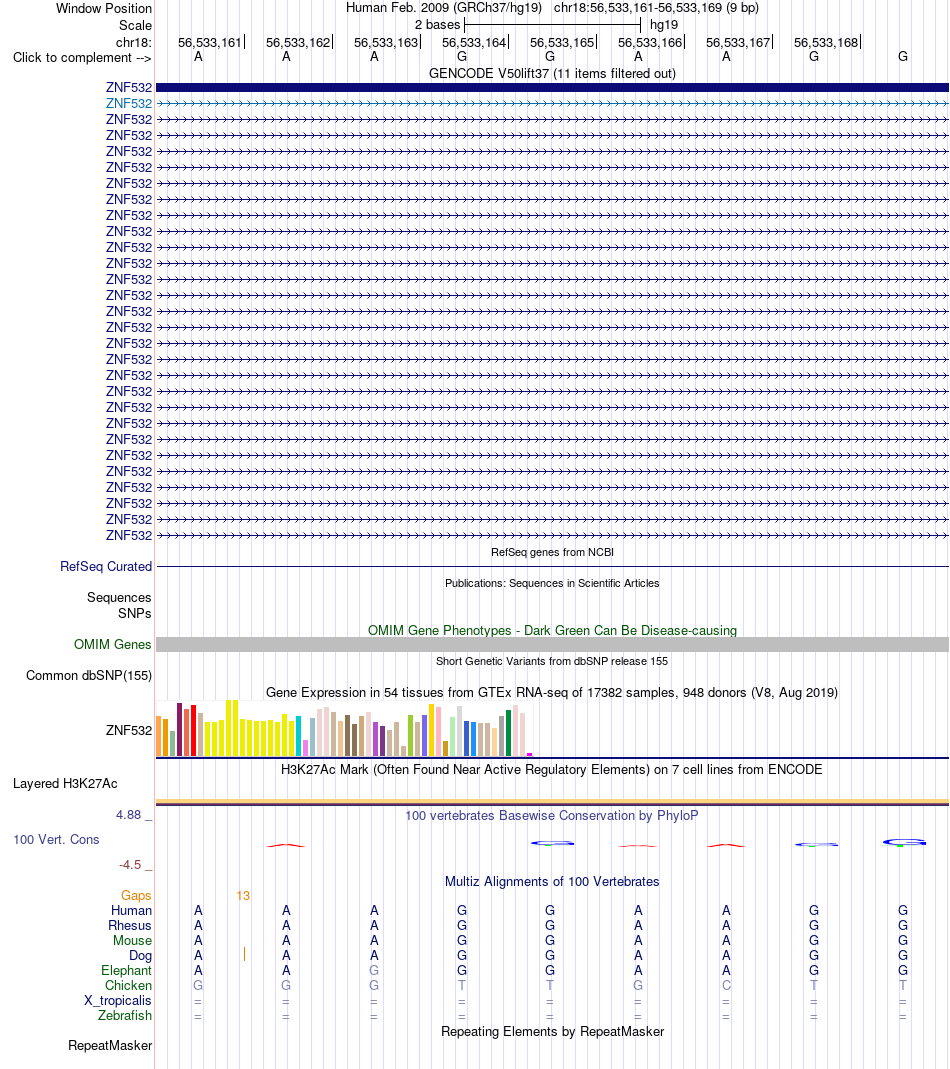The width and height of the screenshot is (950, 1069).
Task: Select the Mouse alignment row label
Action: pos(132,941)
